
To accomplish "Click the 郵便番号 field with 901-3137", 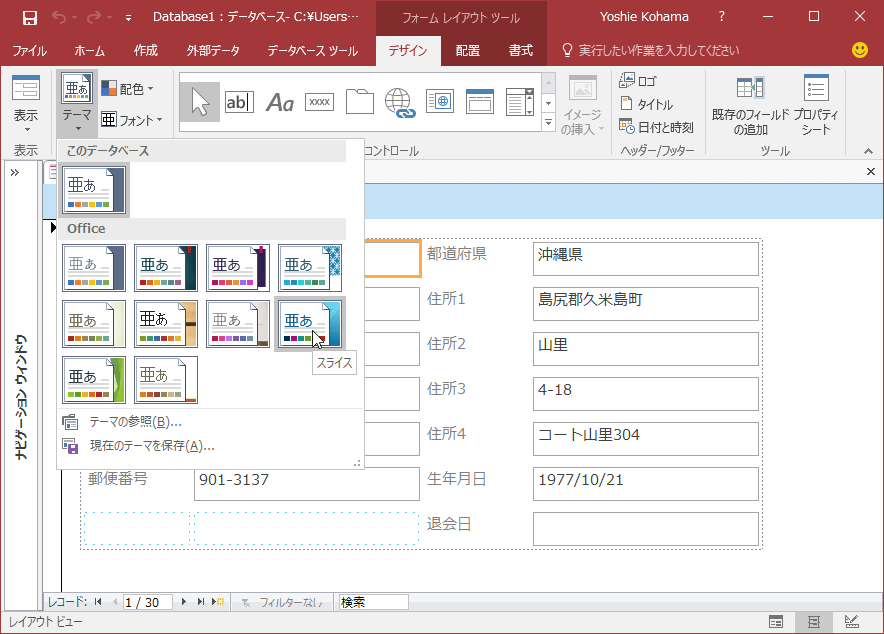I will pyautogui.click(x=307, y=484).
